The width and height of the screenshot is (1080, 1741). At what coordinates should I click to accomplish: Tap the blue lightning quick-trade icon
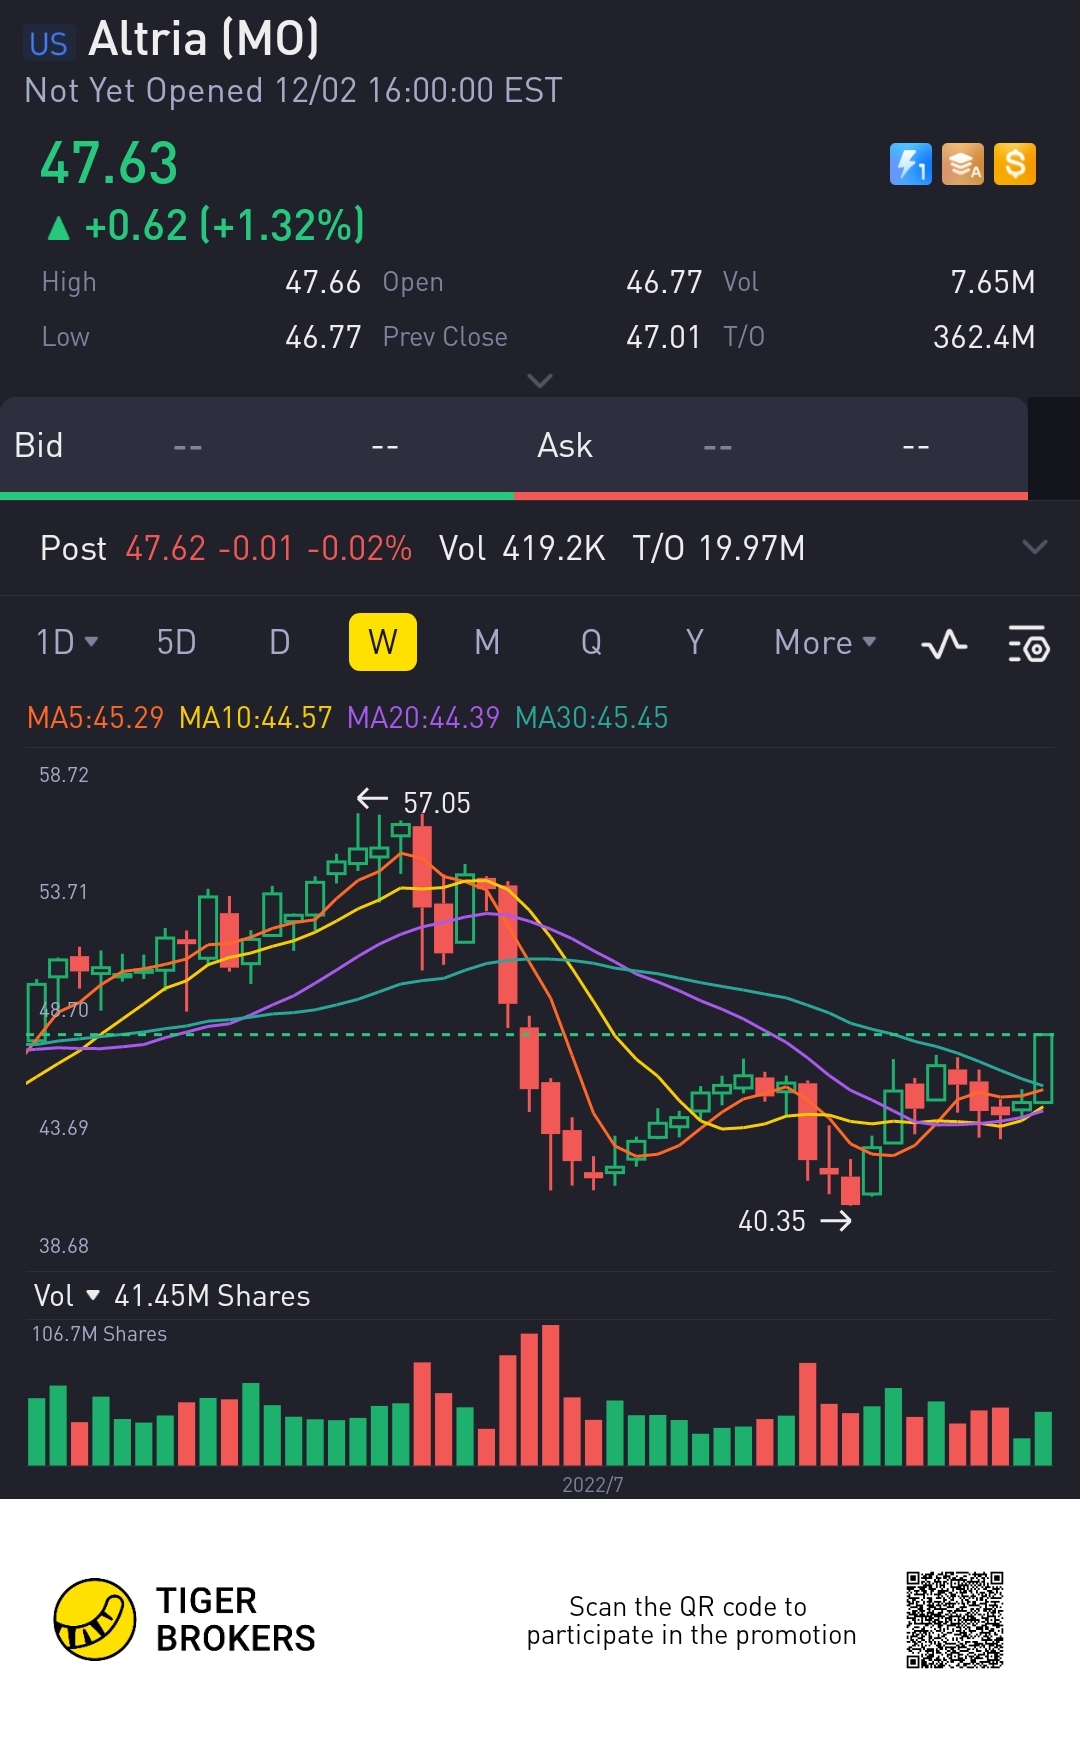(x=910, y=165)
